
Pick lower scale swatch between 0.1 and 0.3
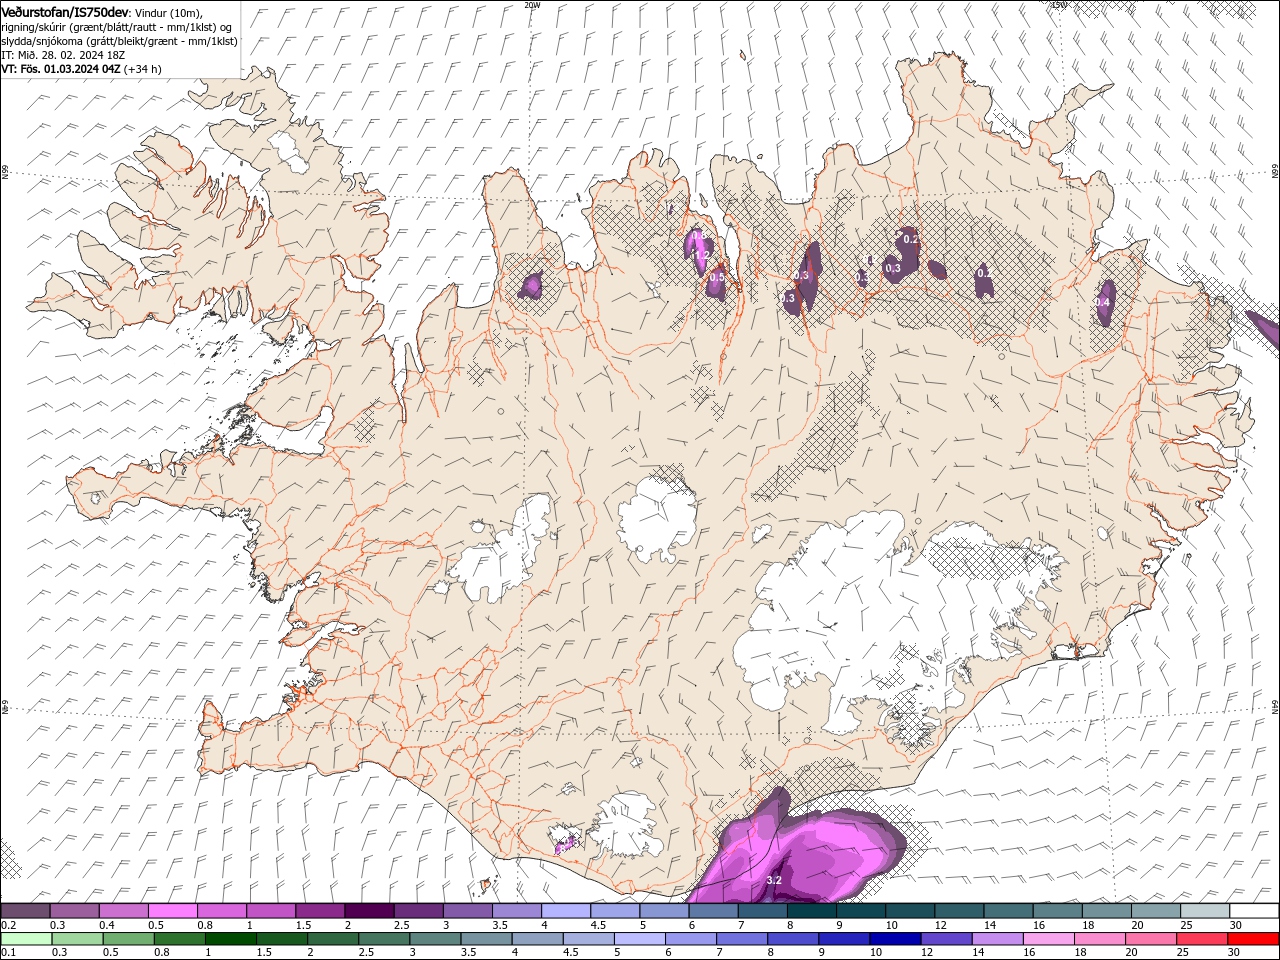pyautogui.click(x=25, y=939)
